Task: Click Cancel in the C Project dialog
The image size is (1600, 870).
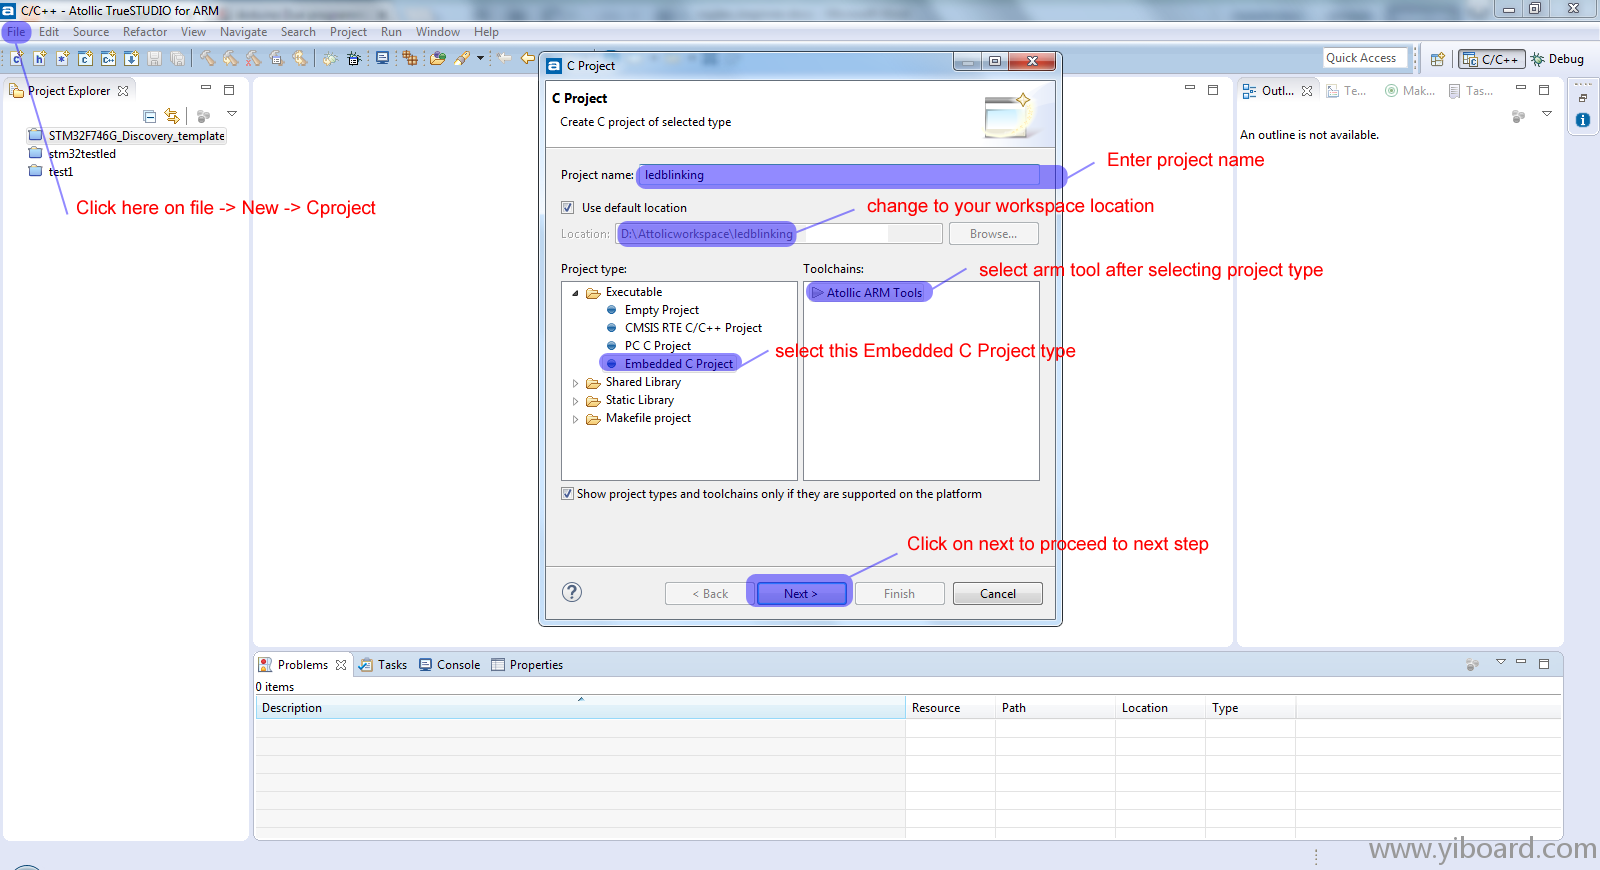Action: pos(997,594)
